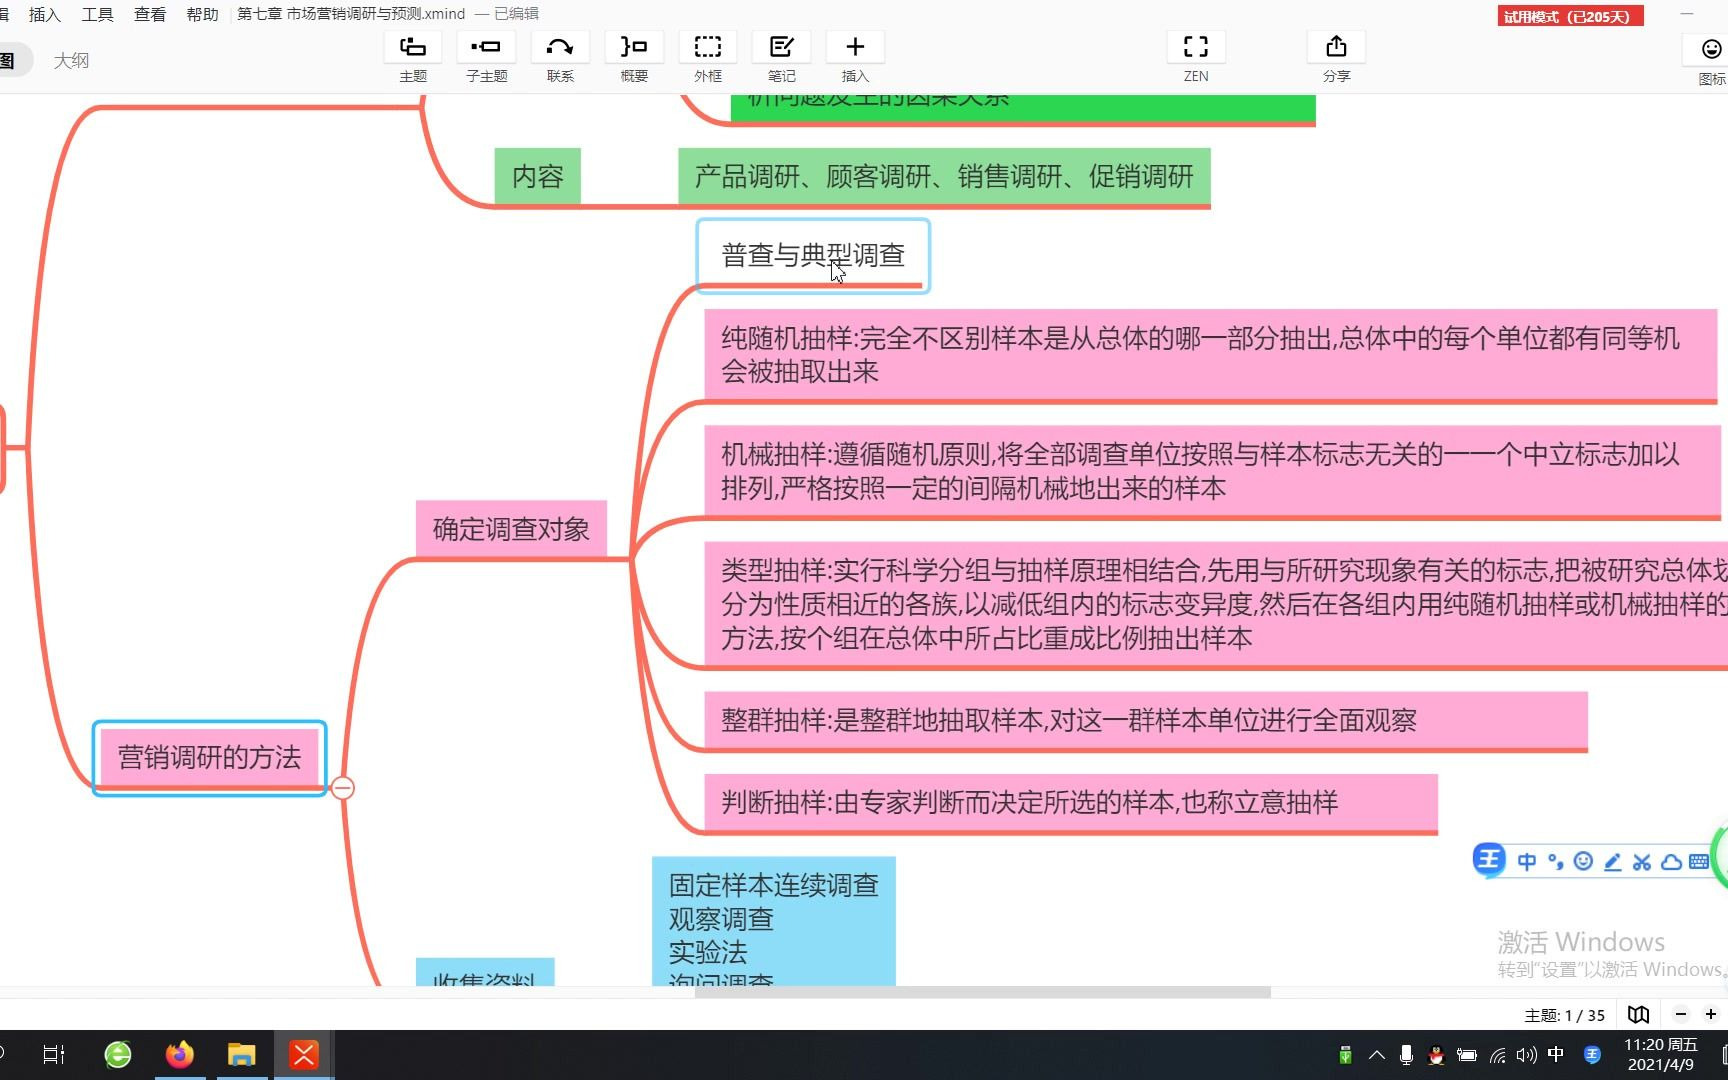Select the 类型抽样 topic
Image resolution: width=1728 pixels, height=1080 pixels.
click(1216, 604)
